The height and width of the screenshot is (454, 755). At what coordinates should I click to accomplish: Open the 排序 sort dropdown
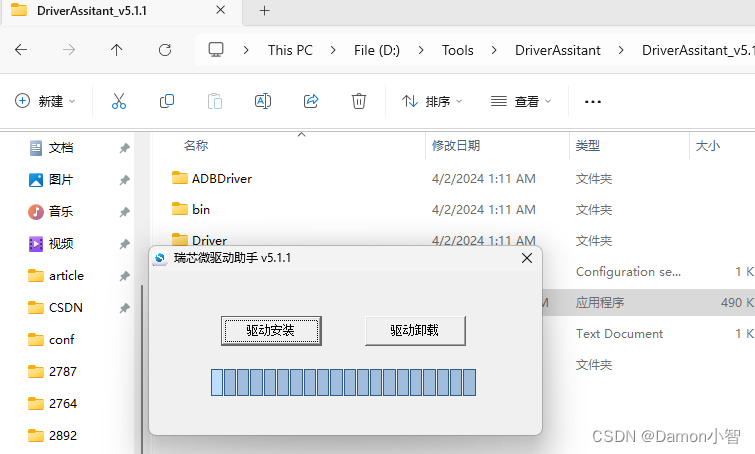point(432,101)
